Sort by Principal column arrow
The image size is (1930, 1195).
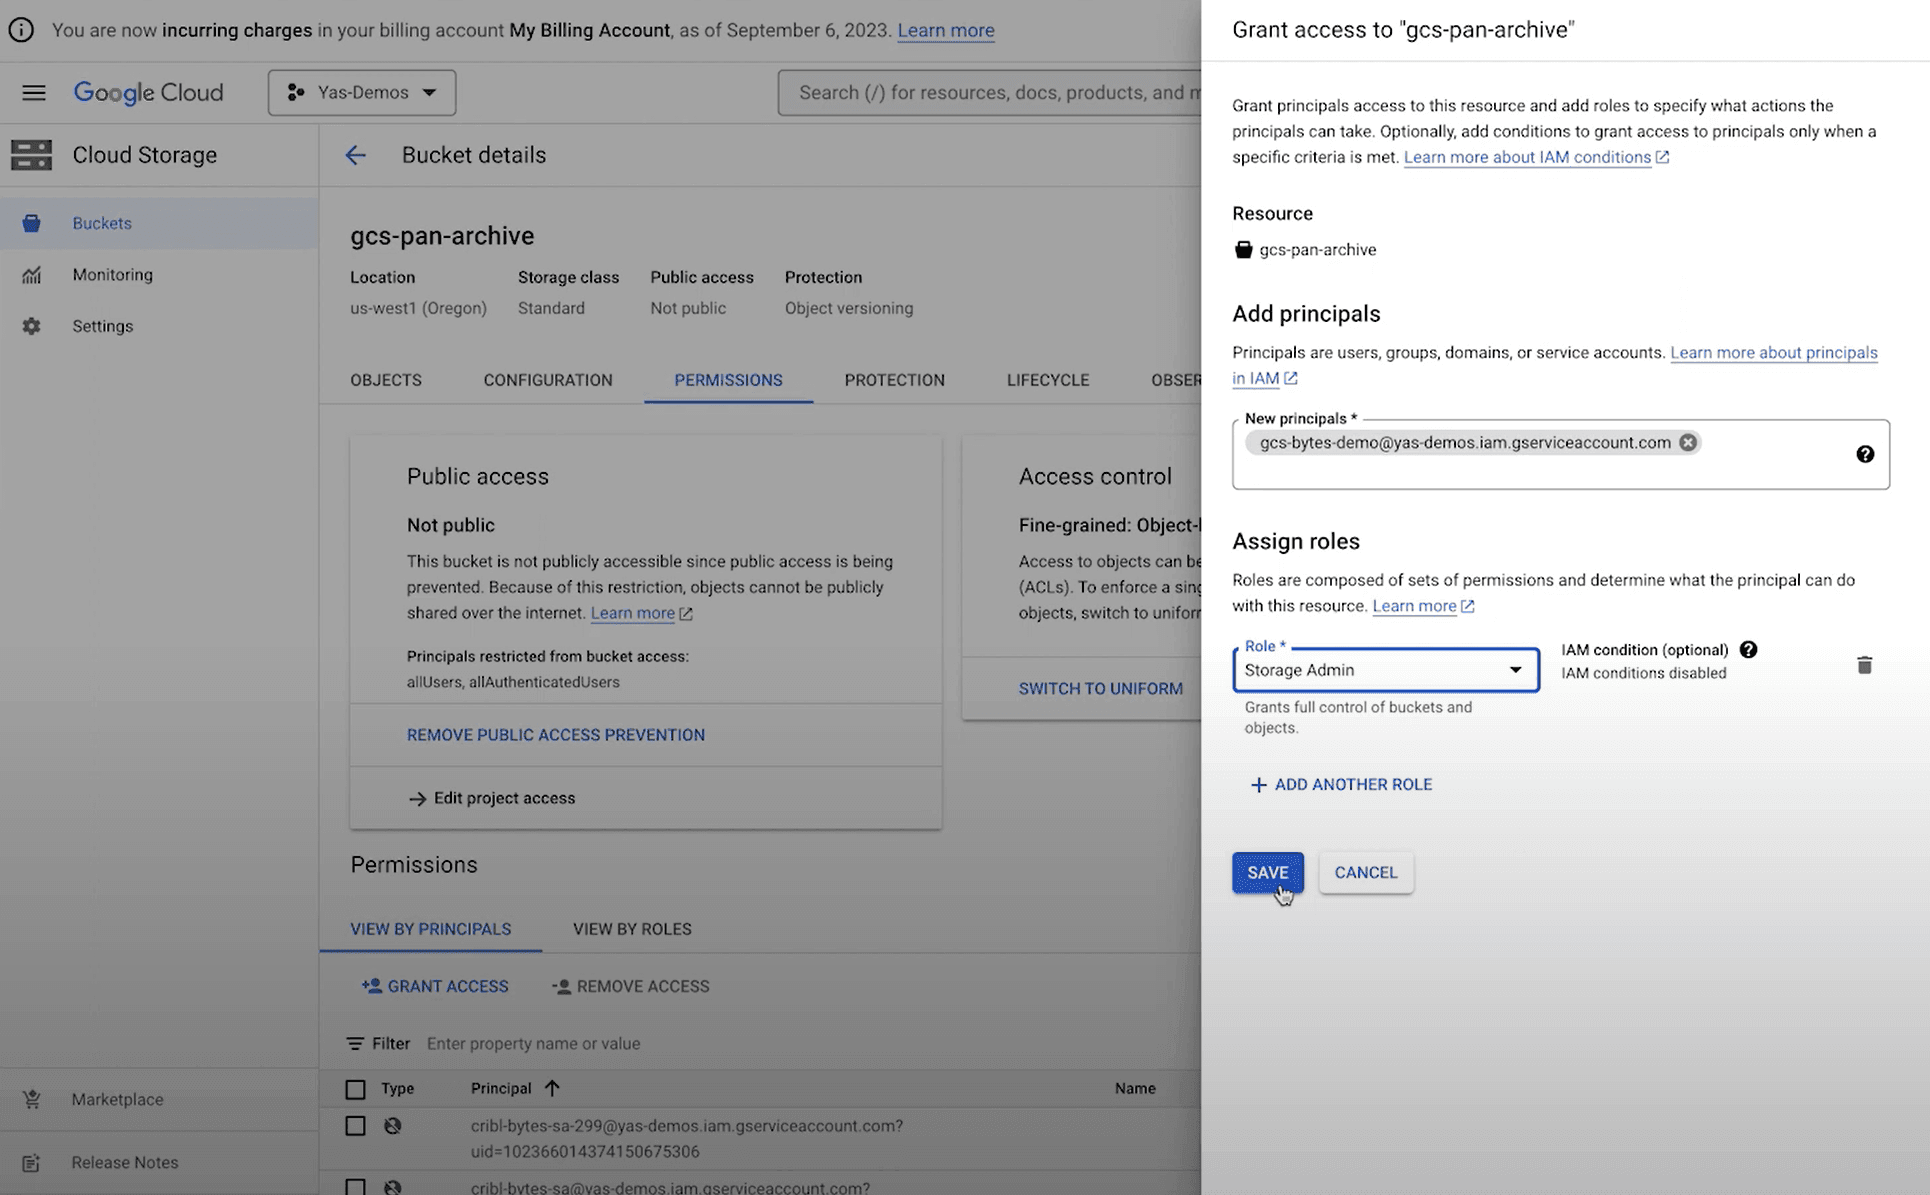[552, 1088]
